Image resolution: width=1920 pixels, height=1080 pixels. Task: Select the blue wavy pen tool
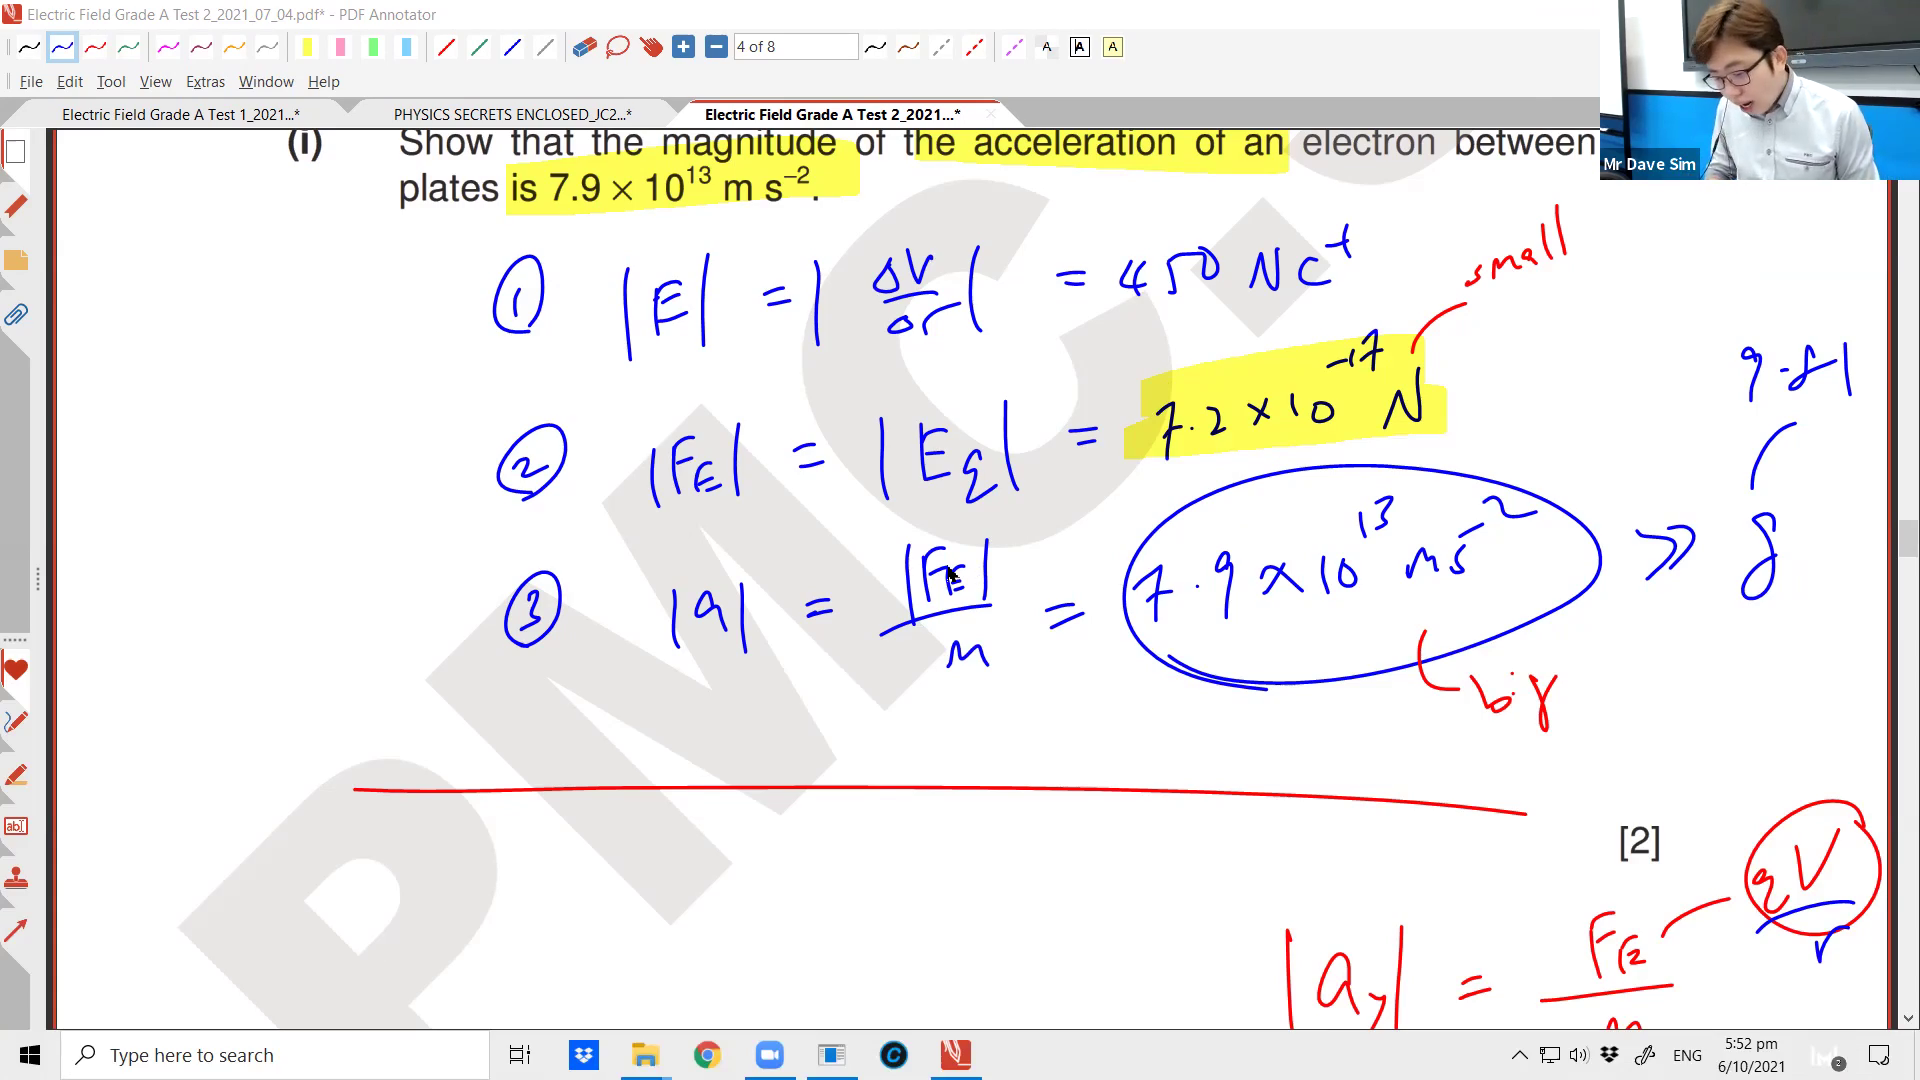point(62,46)
